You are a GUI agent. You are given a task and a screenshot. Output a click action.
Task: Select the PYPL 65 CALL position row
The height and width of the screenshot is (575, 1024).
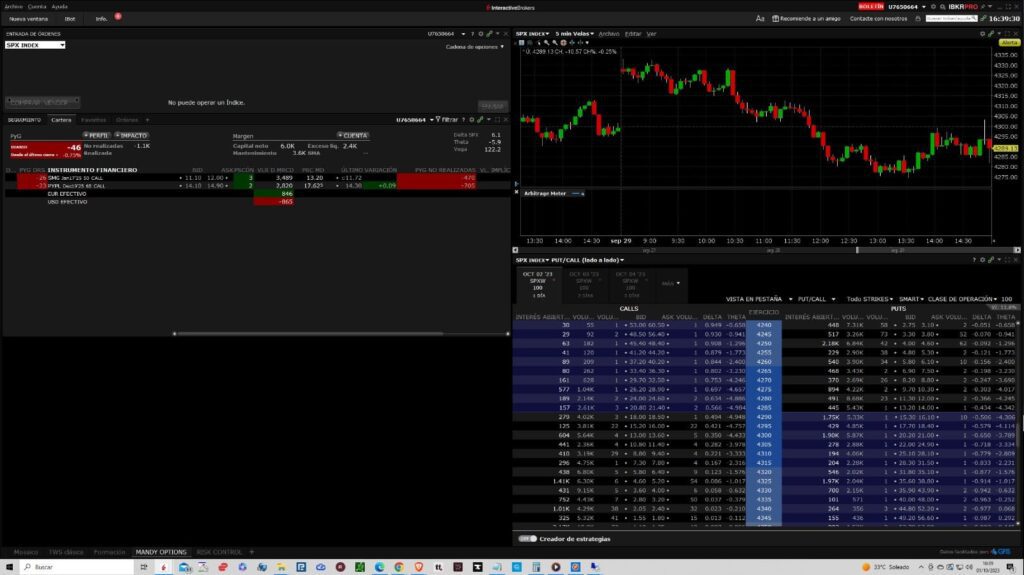click(257, 186)
